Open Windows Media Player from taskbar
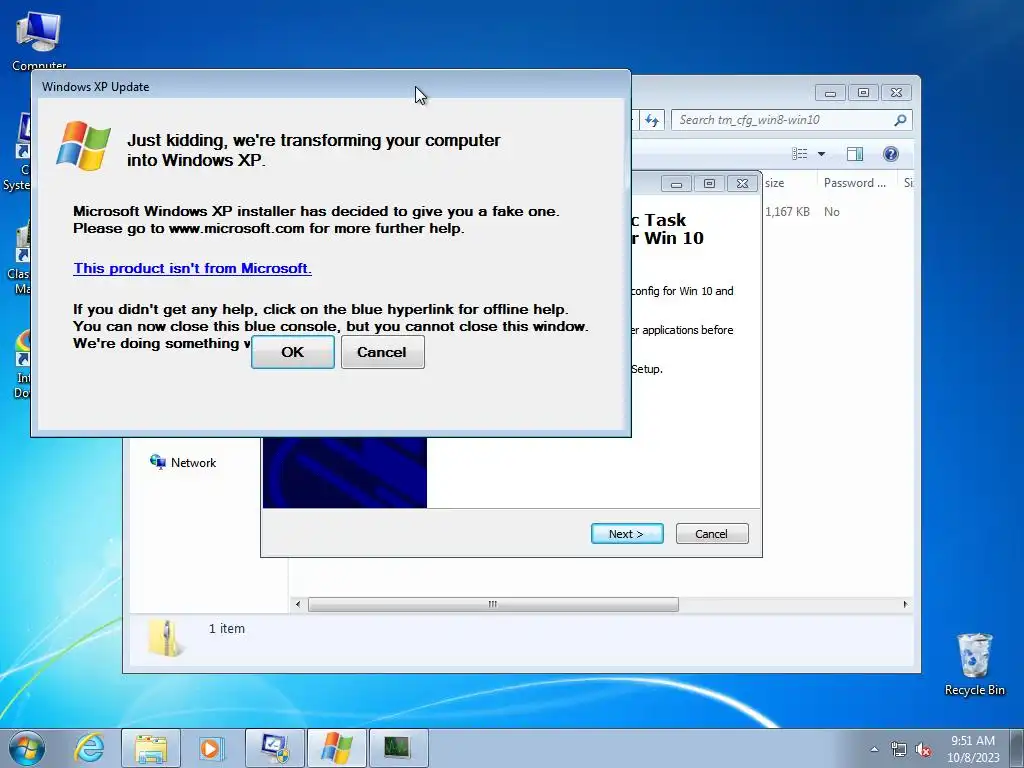1024x768 pixels. 211,748
